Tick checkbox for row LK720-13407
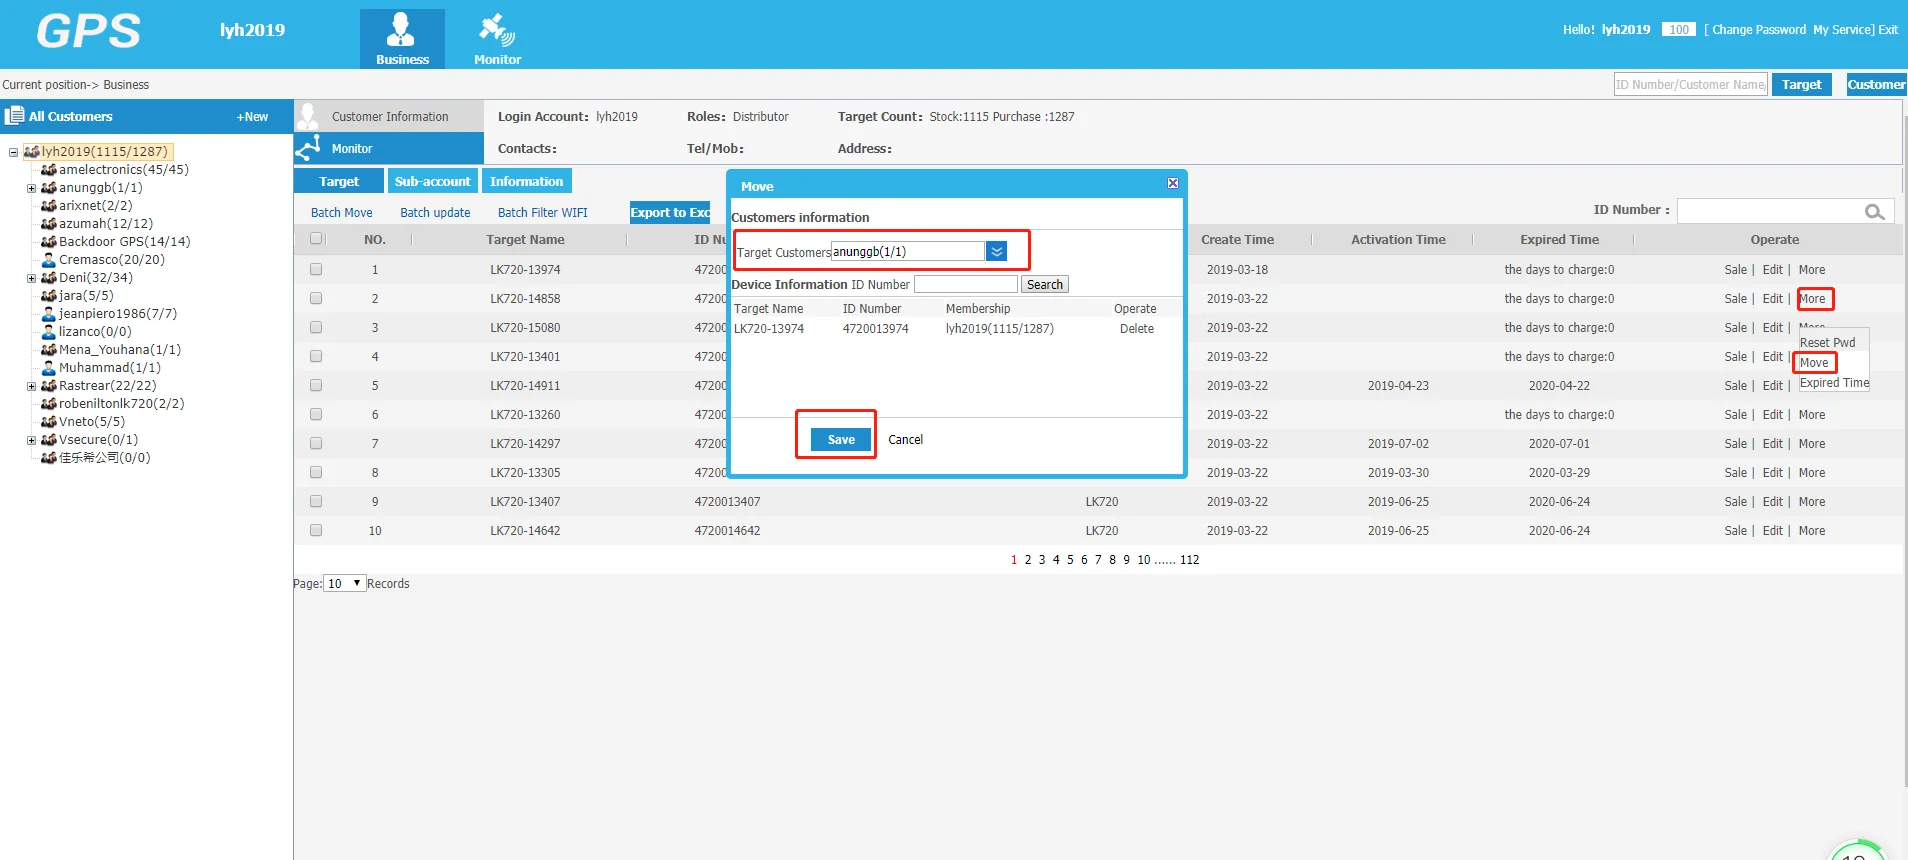 pos(316,501)
